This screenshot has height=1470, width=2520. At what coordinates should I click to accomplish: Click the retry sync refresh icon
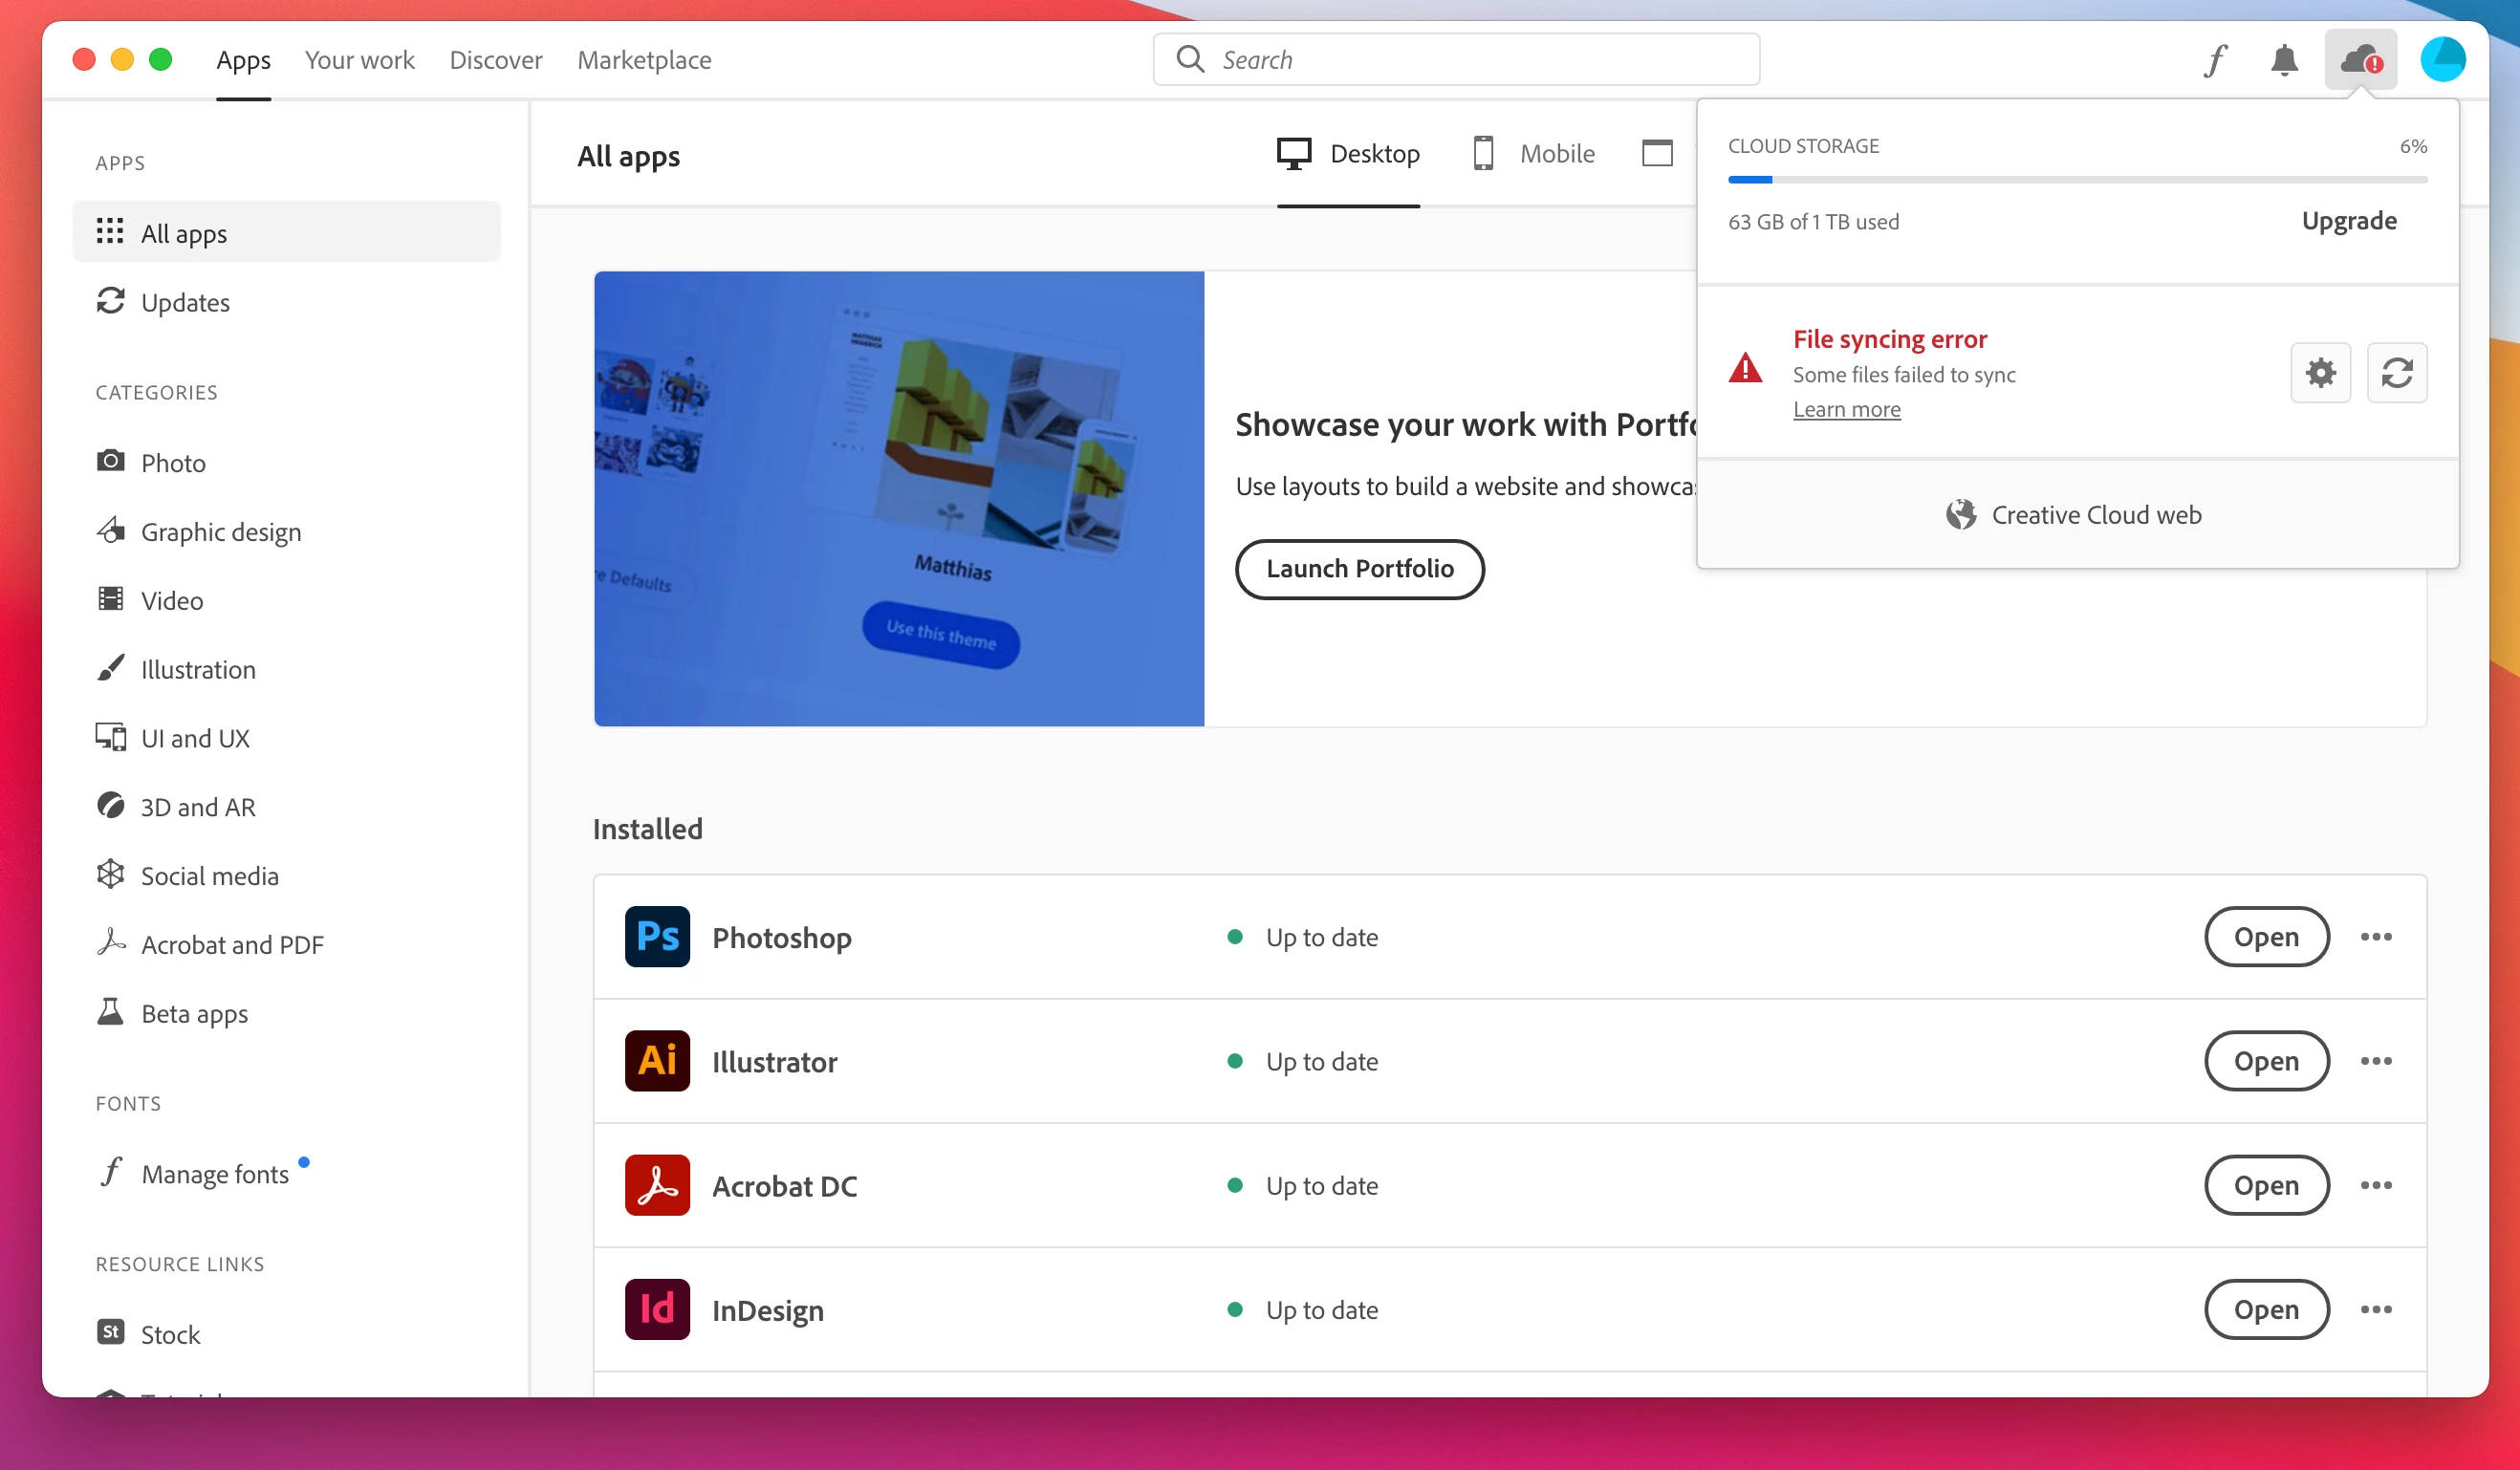pos(2396,373)
